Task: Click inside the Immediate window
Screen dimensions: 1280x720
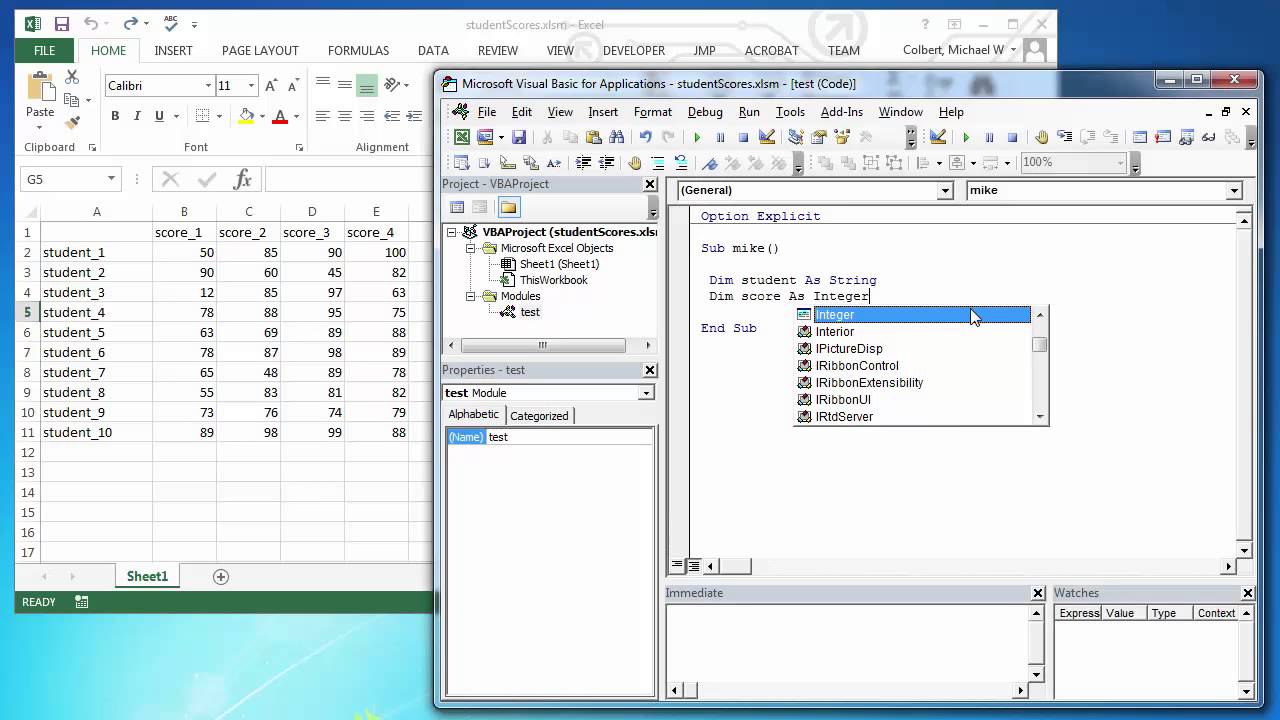Action: [848, 643]
